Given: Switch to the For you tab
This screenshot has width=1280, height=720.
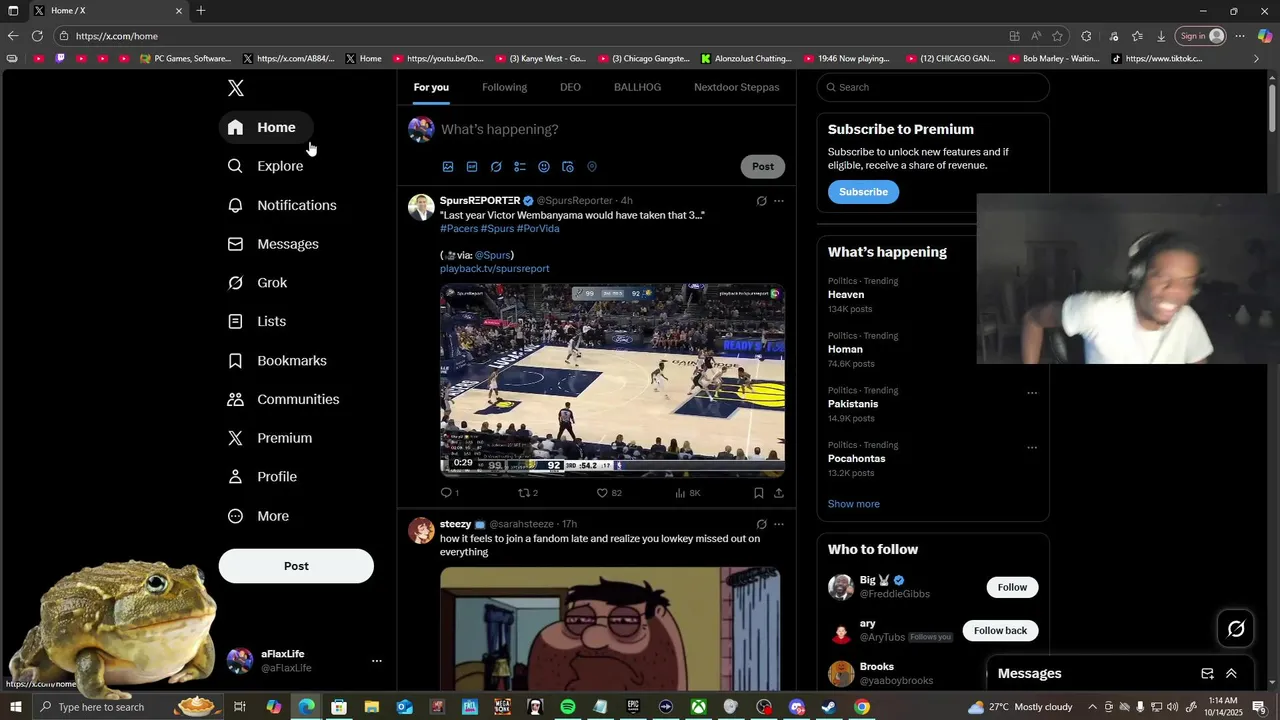Looking at the screenshot, I should pos(431,87).
